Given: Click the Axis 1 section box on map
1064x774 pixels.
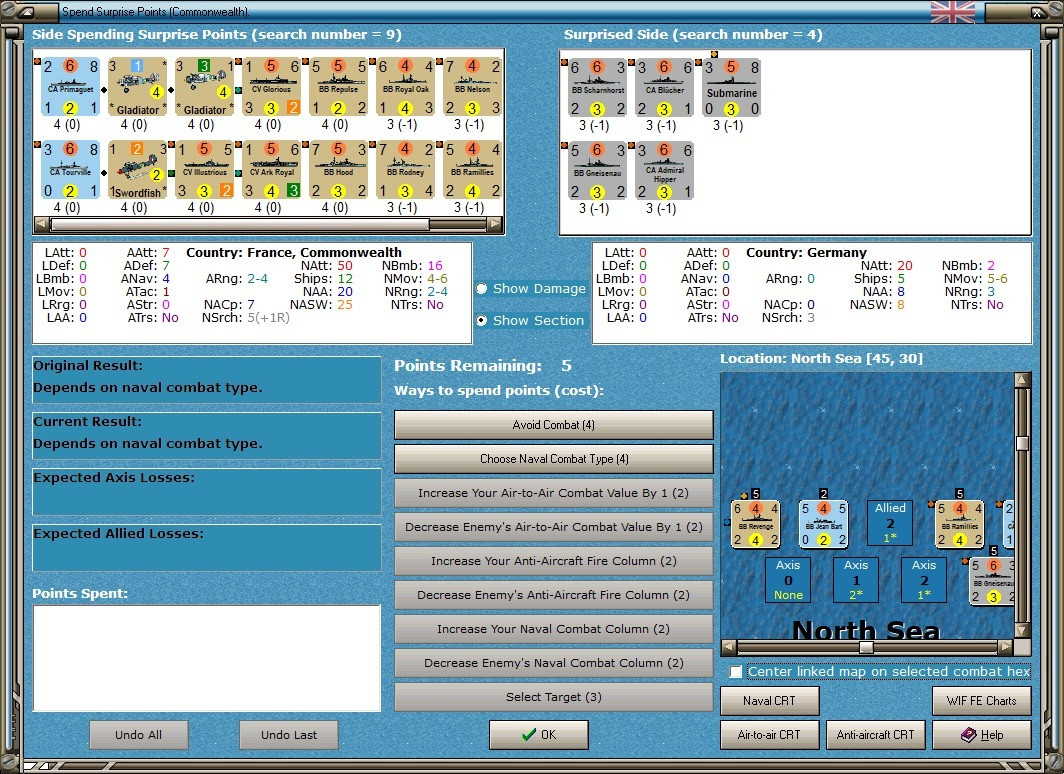Looking at the screenshot, I should click(x=856, y=580).
